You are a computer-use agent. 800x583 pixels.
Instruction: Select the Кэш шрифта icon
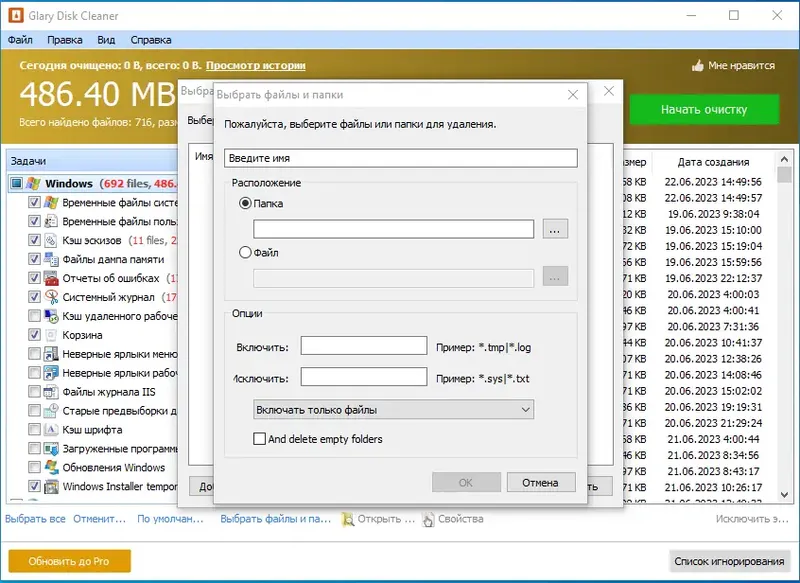point(51,429)
